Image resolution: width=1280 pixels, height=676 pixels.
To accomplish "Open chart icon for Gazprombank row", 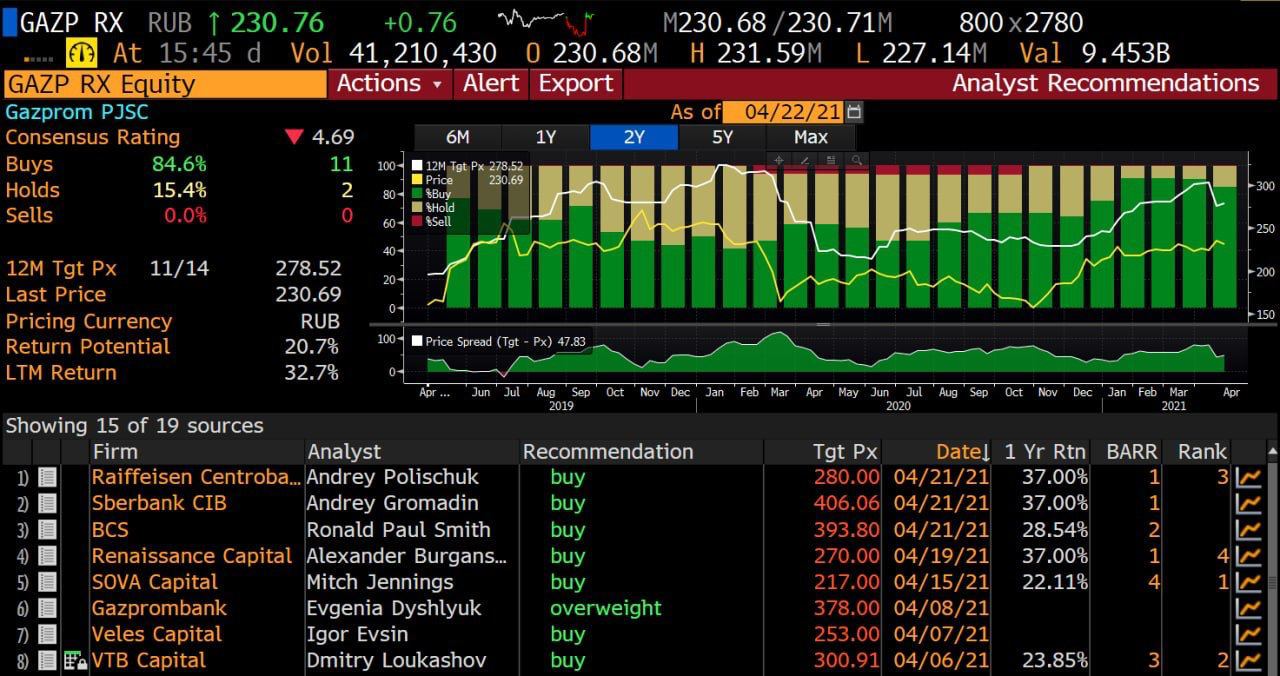I will pyautogui.click(x=1249, y=608).
